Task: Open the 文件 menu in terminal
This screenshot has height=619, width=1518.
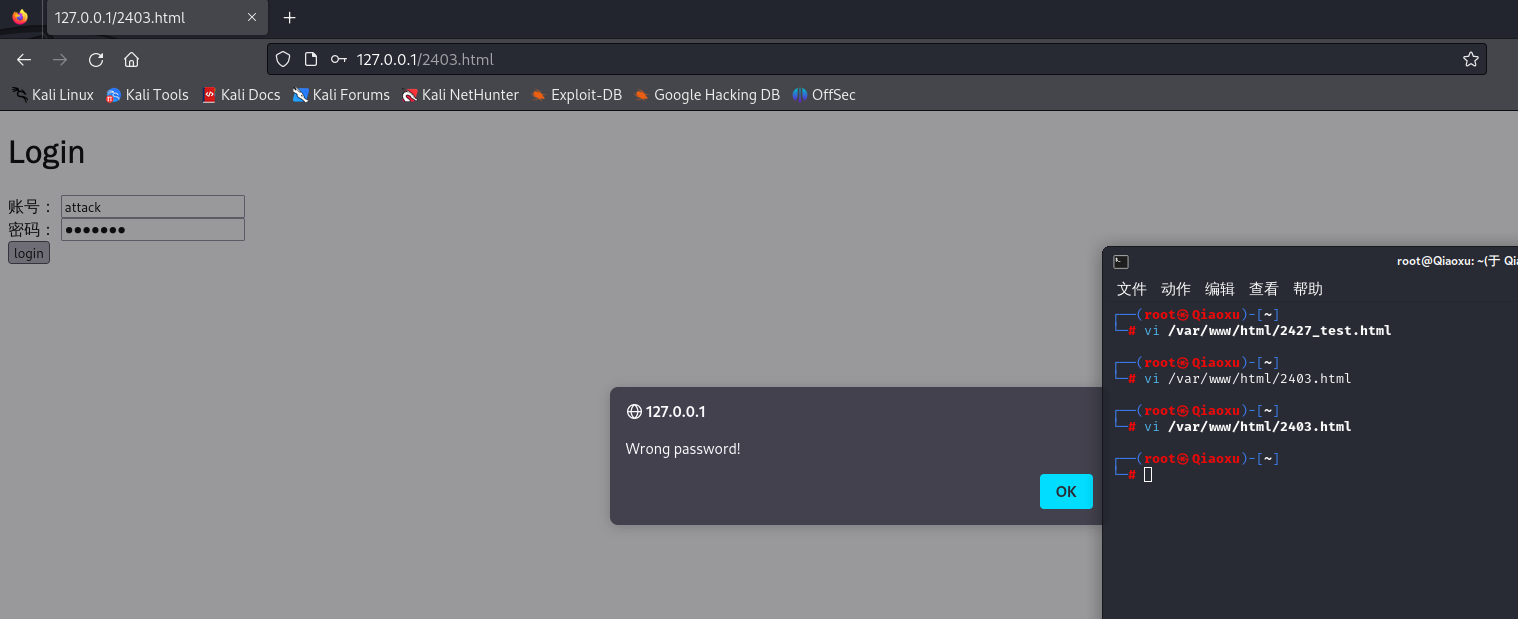Action: point(1131,289)
